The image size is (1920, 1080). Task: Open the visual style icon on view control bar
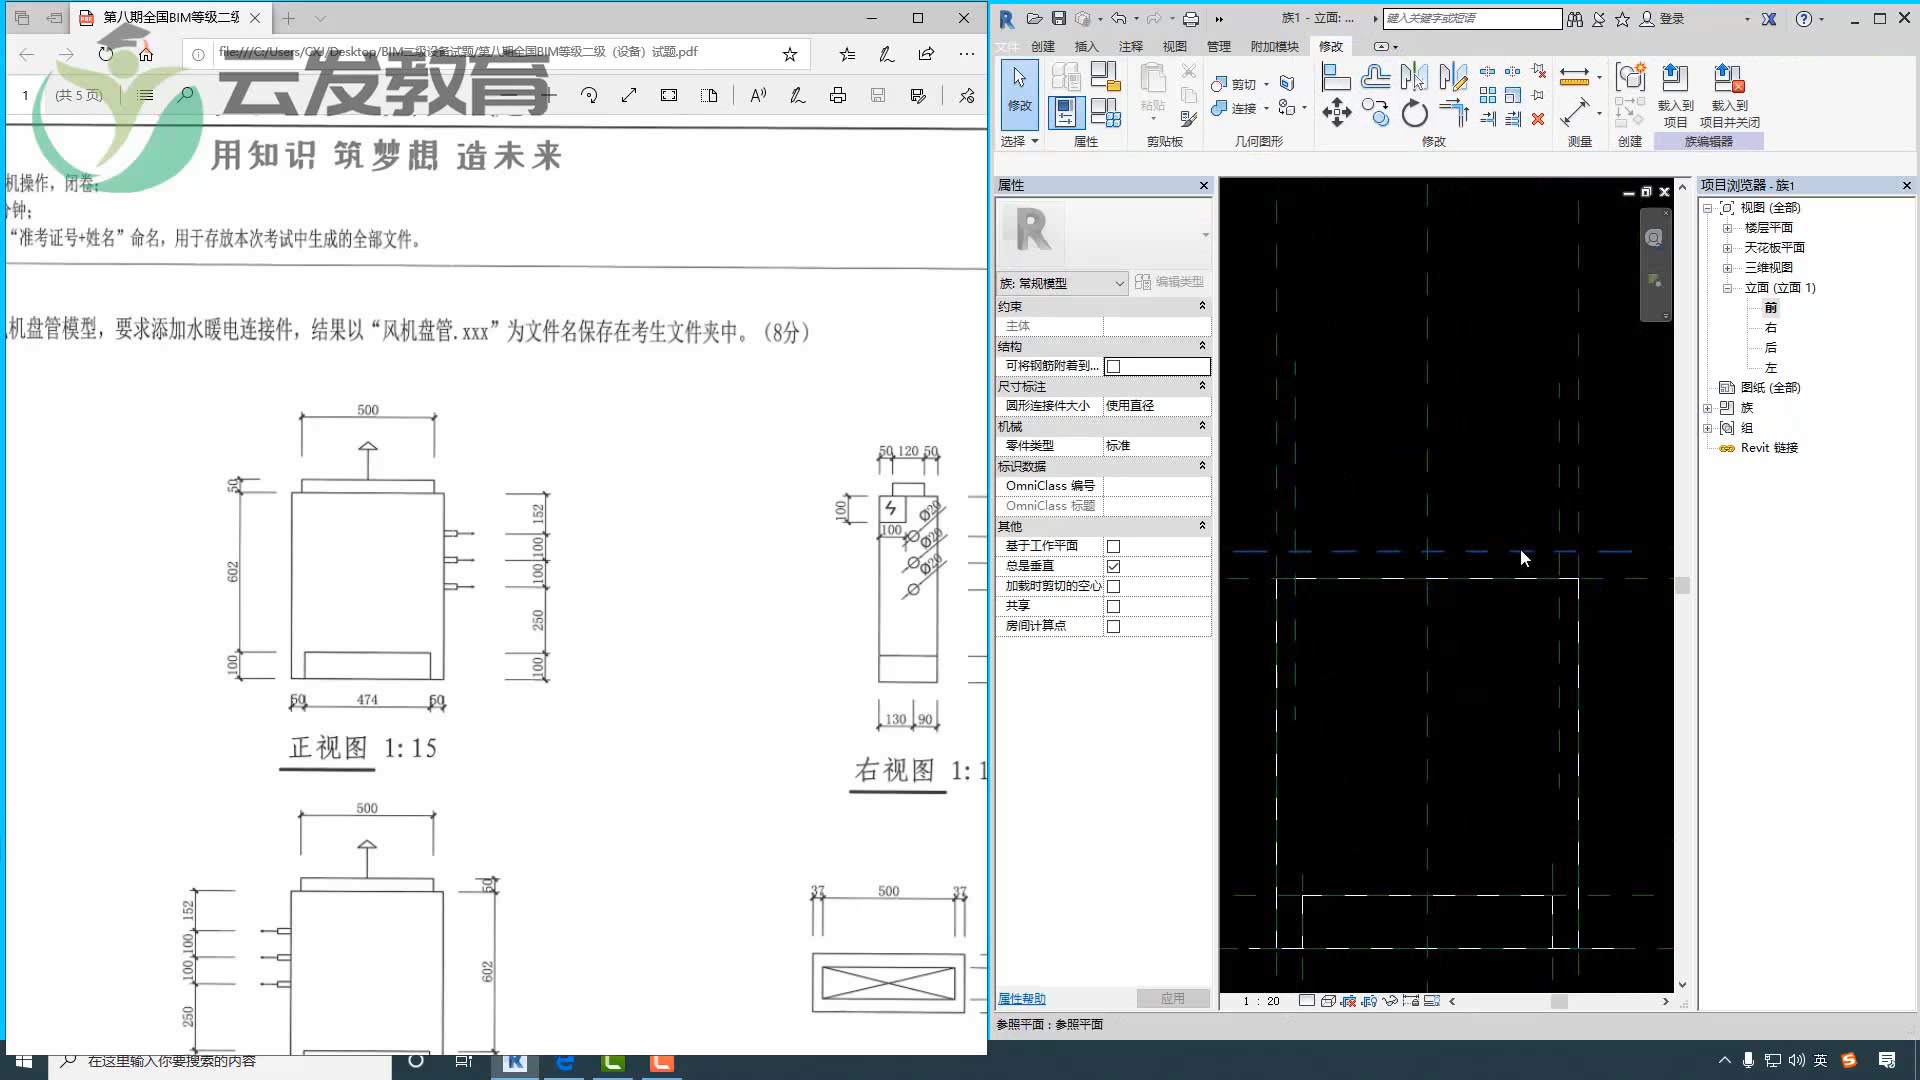[1328, 1000]
